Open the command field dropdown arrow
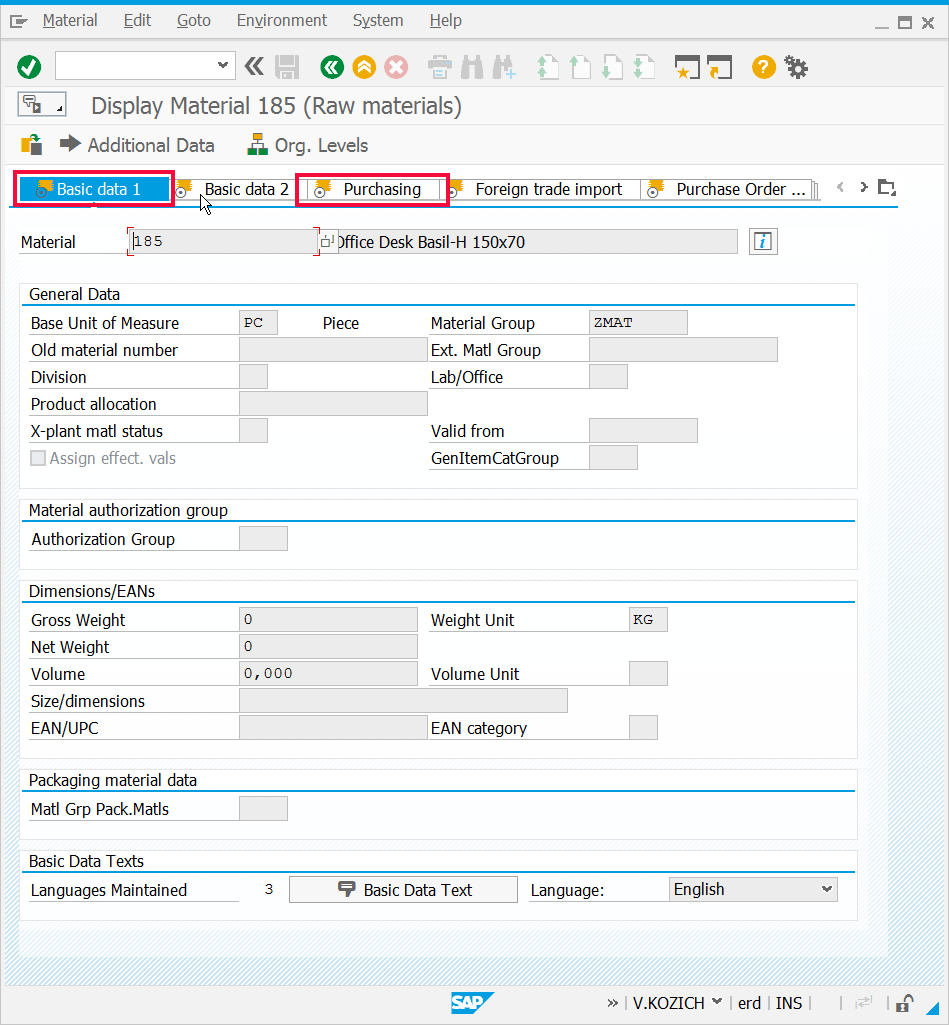 pyautogui.click(x=222, y=65)
